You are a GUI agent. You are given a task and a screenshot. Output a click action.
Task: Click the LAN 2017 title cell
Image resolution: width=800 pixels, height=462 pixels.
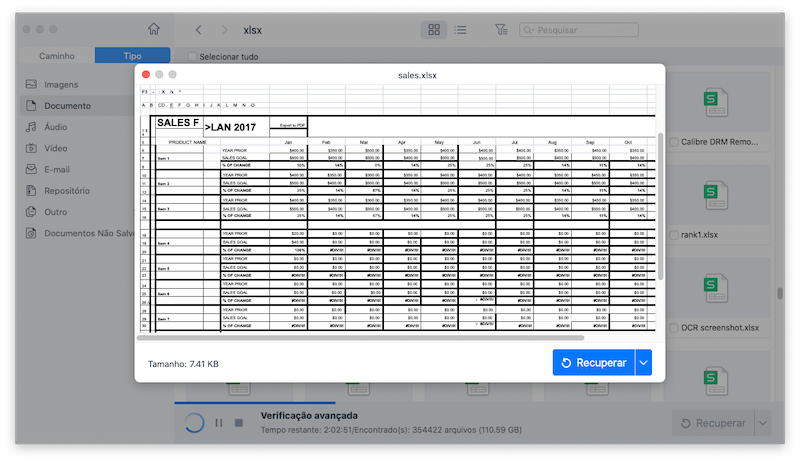(231, 127)
